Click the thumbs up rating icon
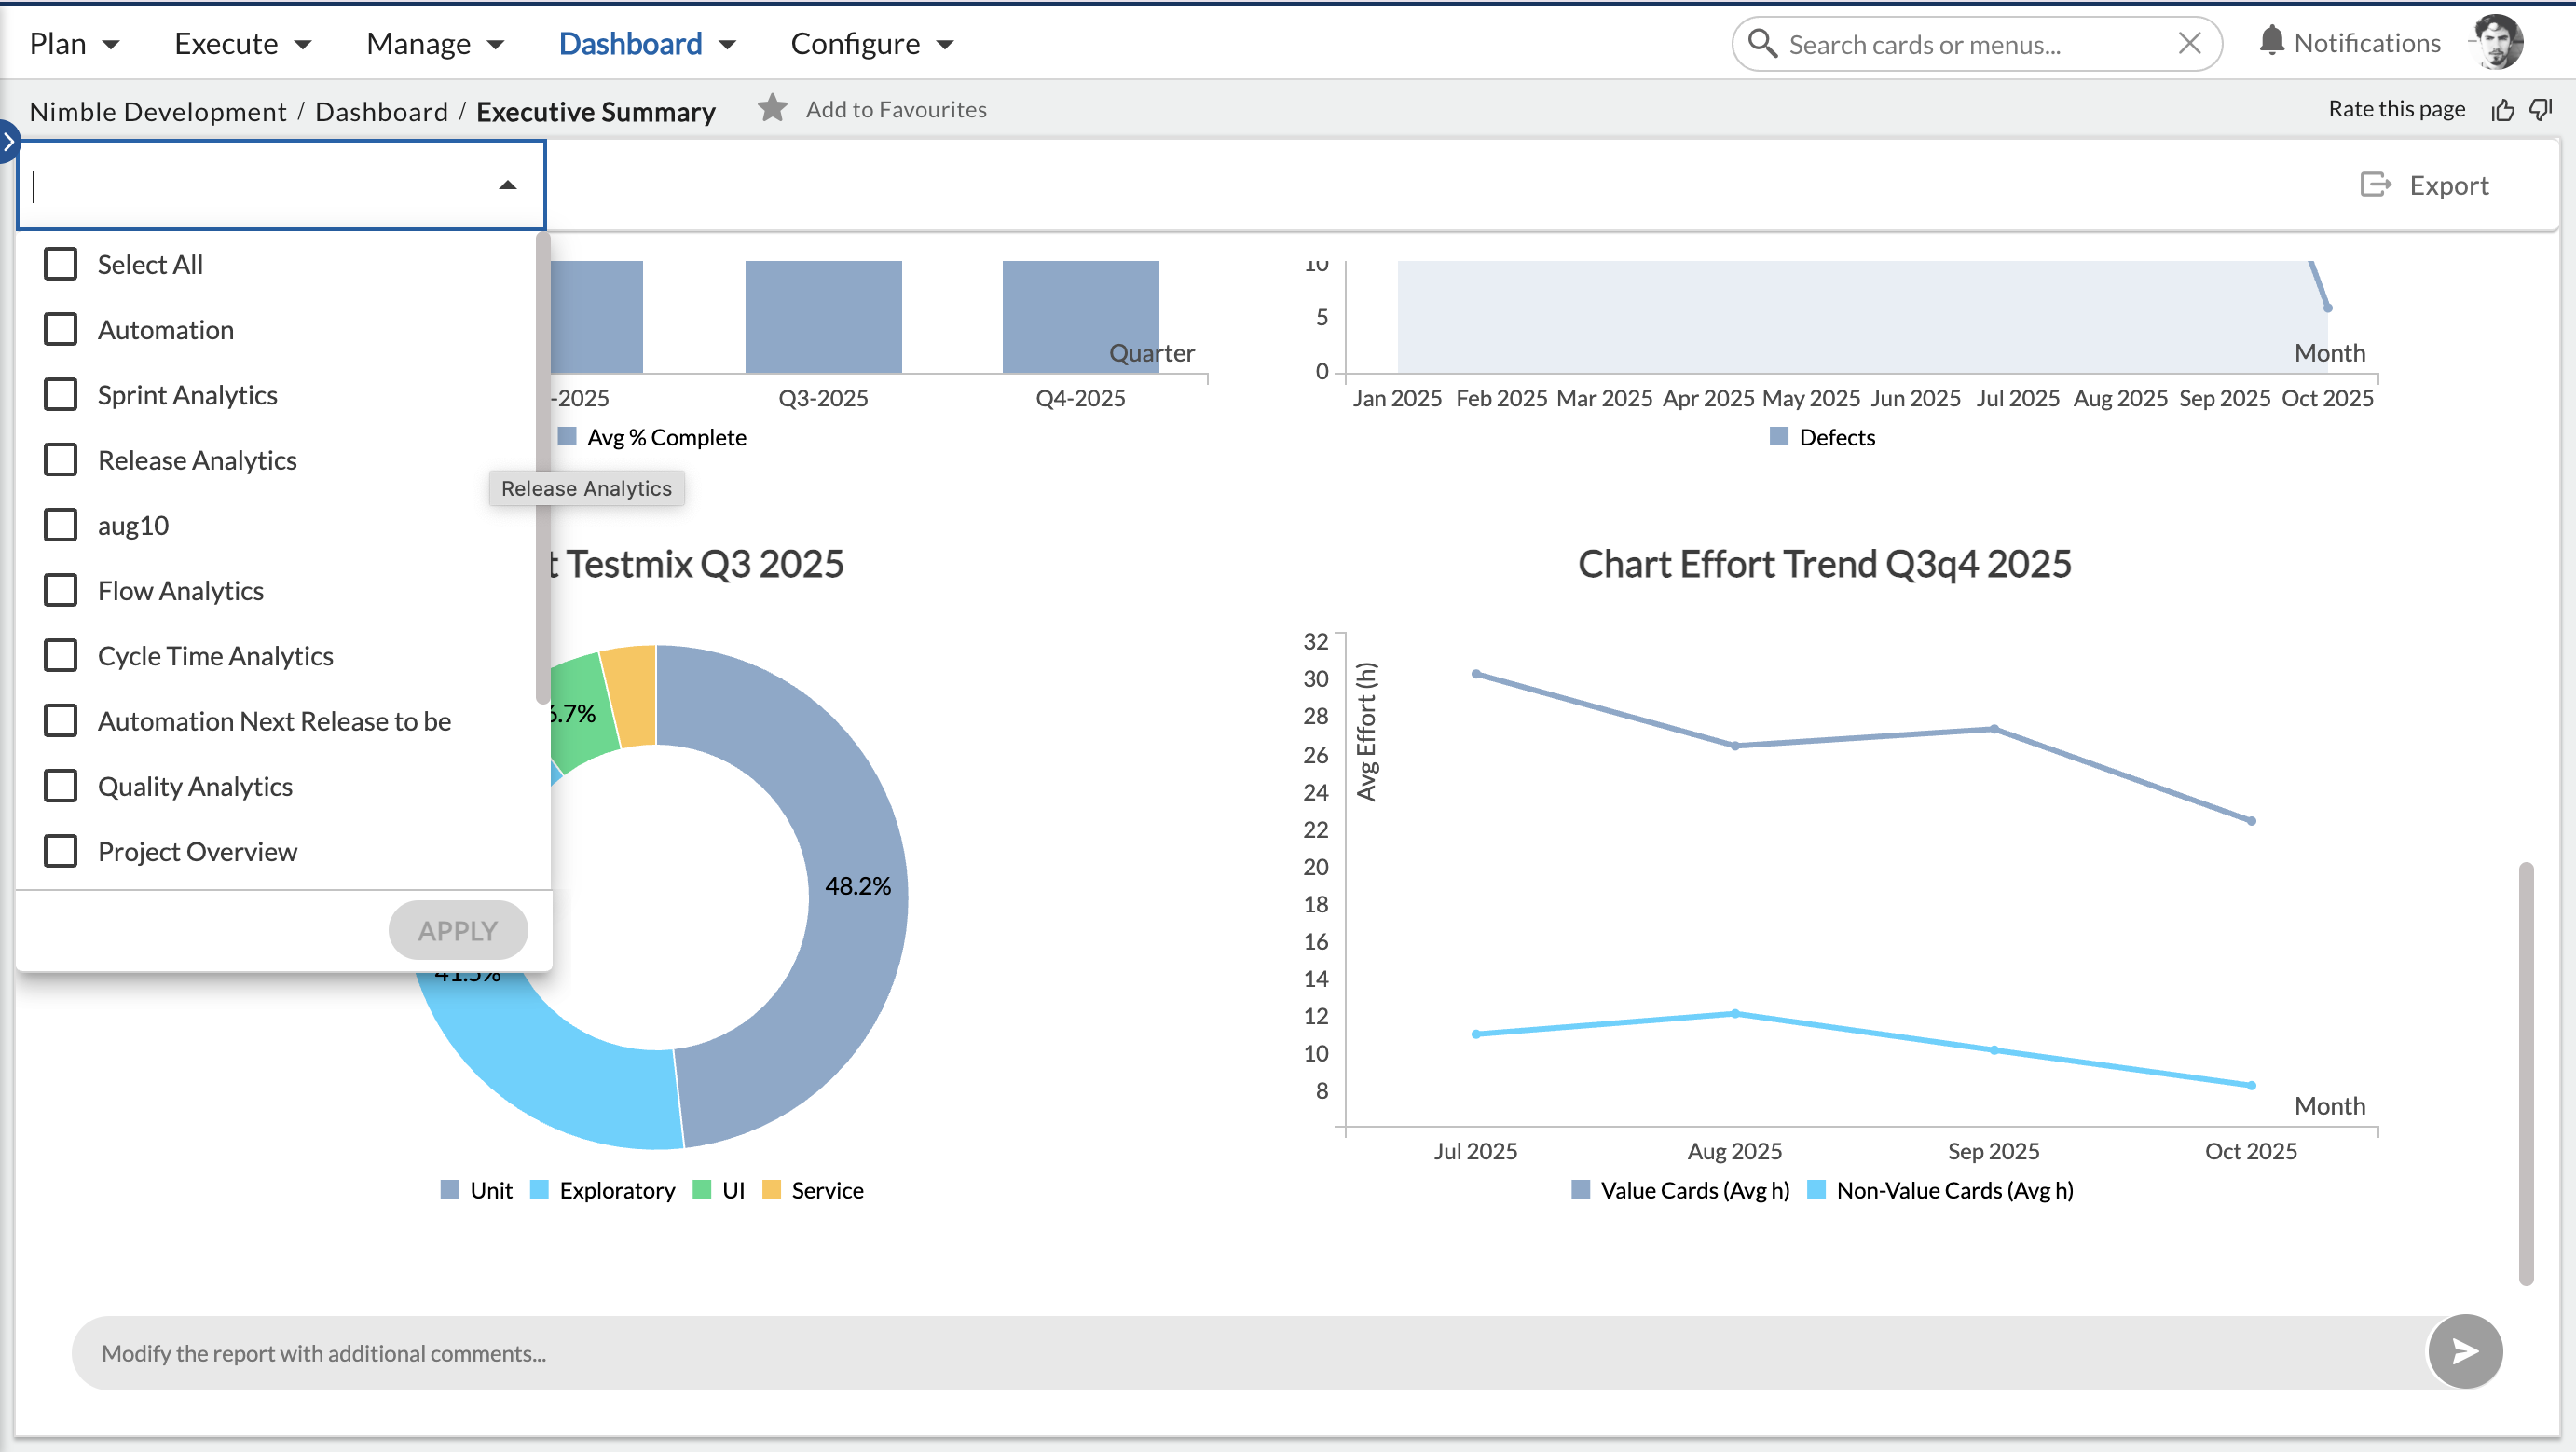The image size is (2576, 1452). [2503, 109]
